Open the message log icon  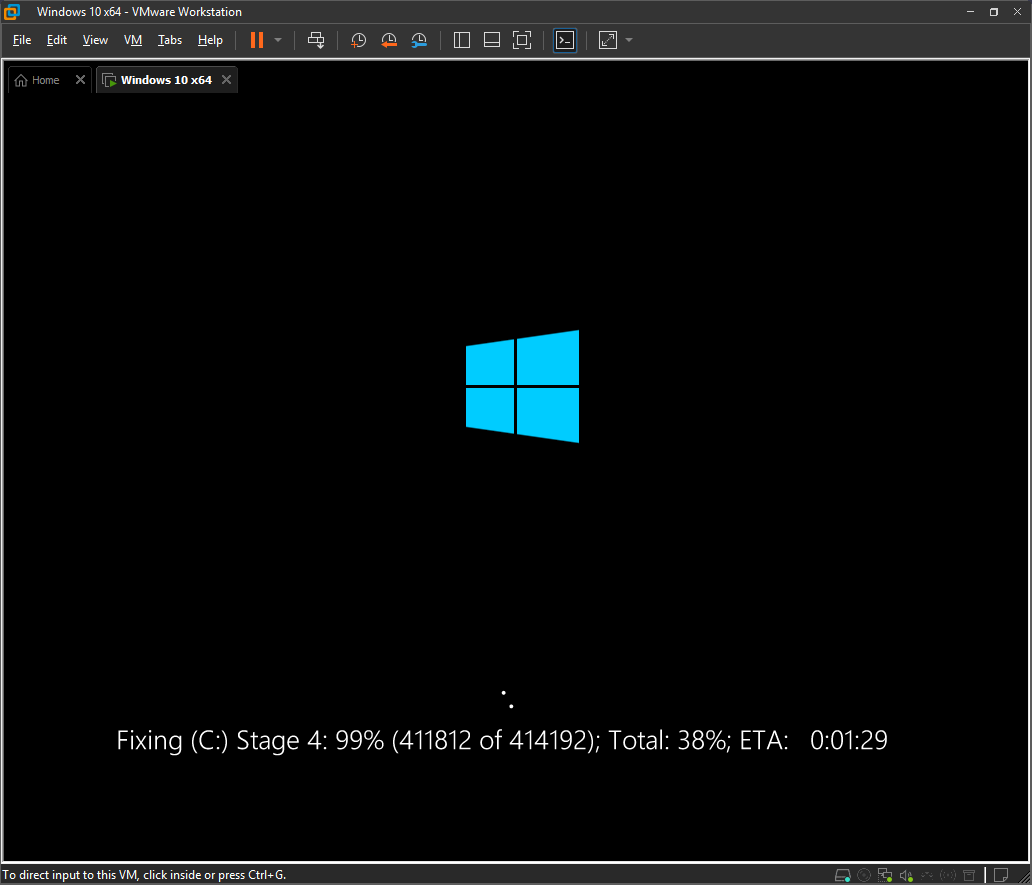point(1001,875)
